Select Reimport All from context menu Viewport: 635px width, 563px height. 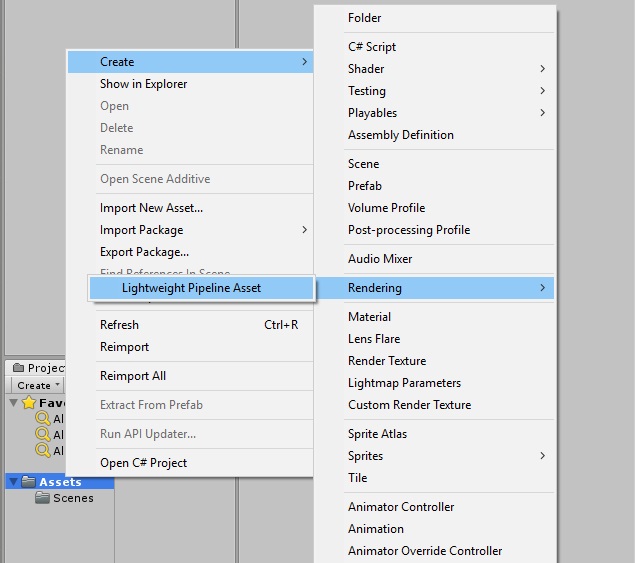tap(133, 376)
